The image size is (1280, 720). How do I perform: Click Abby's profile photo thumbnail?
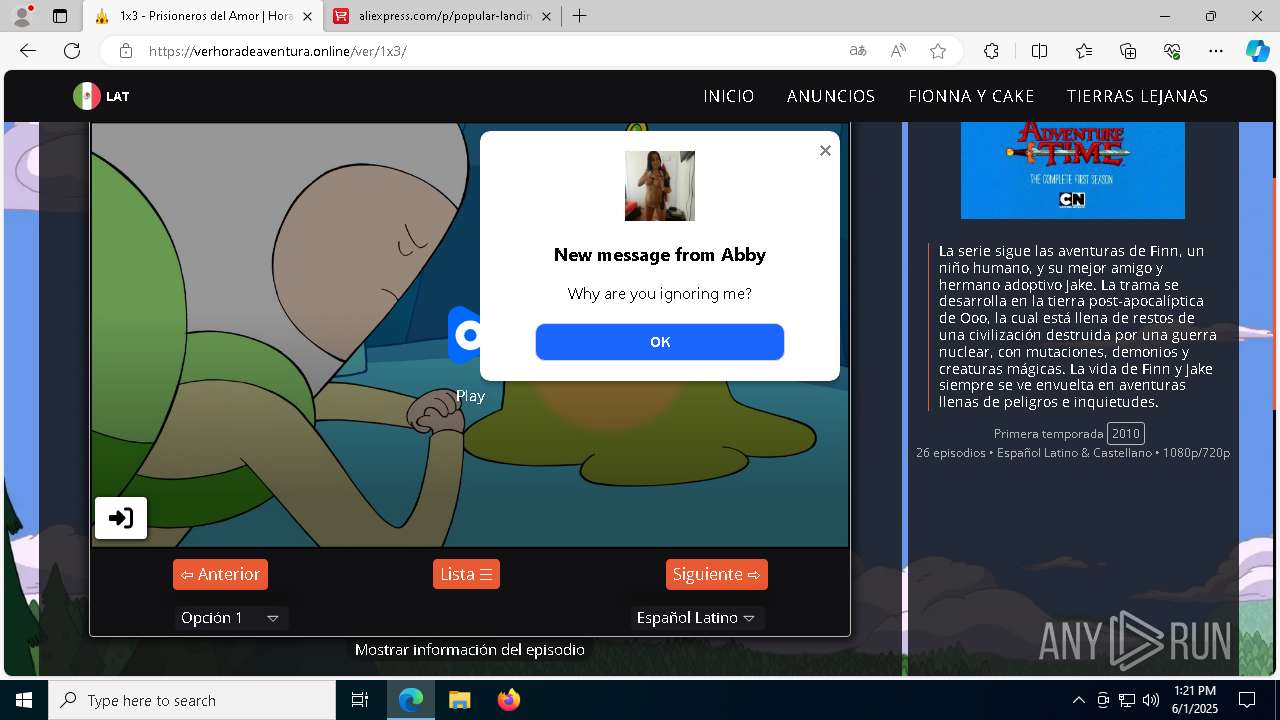point(660,186)
